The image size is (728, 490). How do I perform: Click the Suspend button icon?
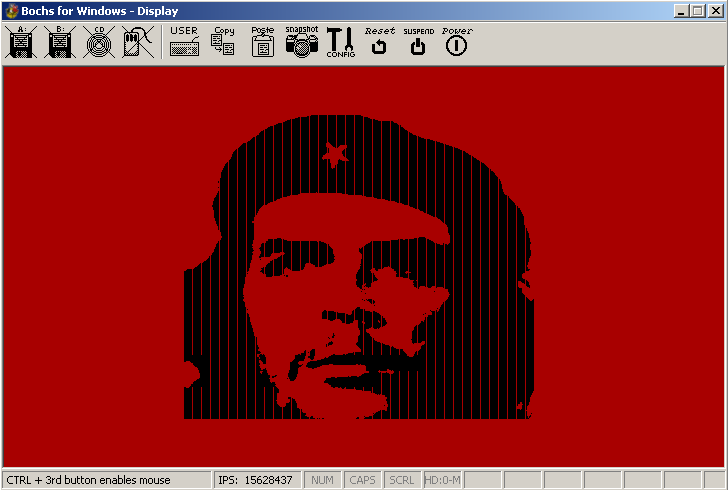coord(418,42)
